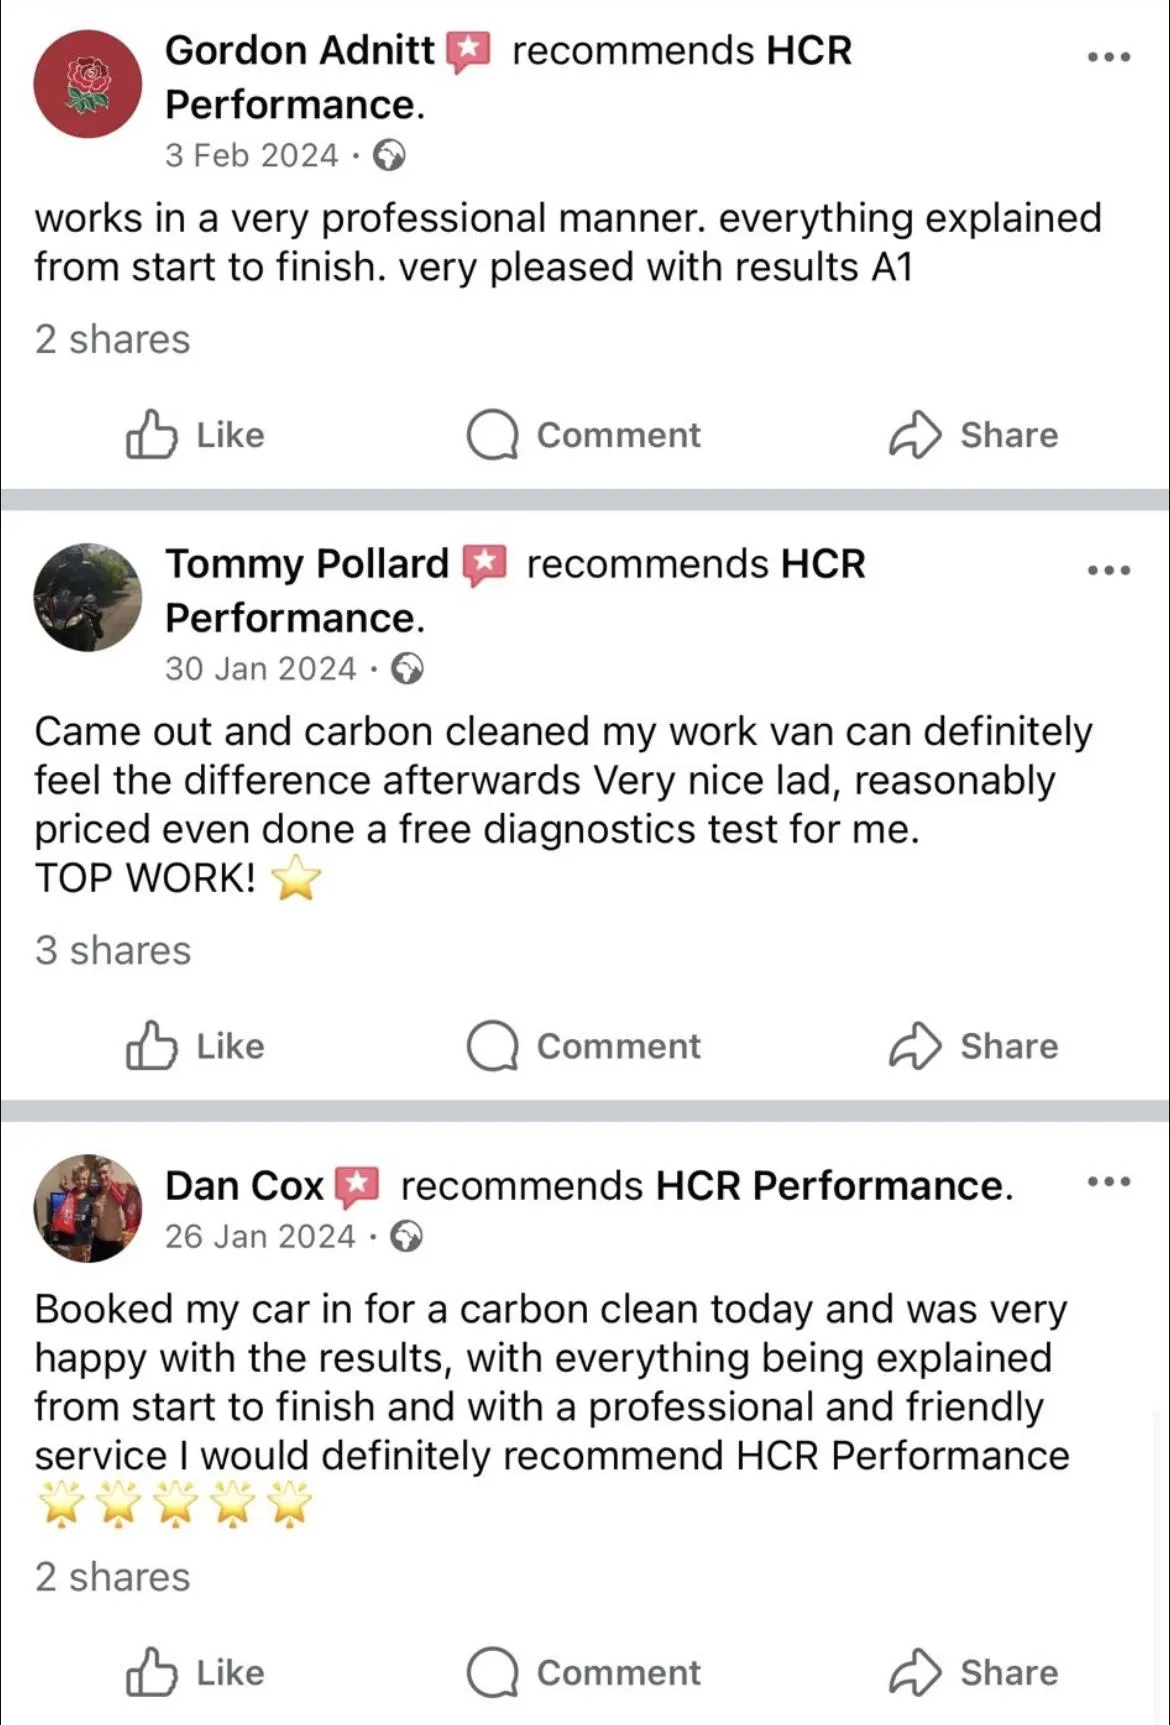This screenshot has height=1725, width=1170.
Task: Click the globe privacy icon beside 3 Feb 2024
Action: (389, 156)
